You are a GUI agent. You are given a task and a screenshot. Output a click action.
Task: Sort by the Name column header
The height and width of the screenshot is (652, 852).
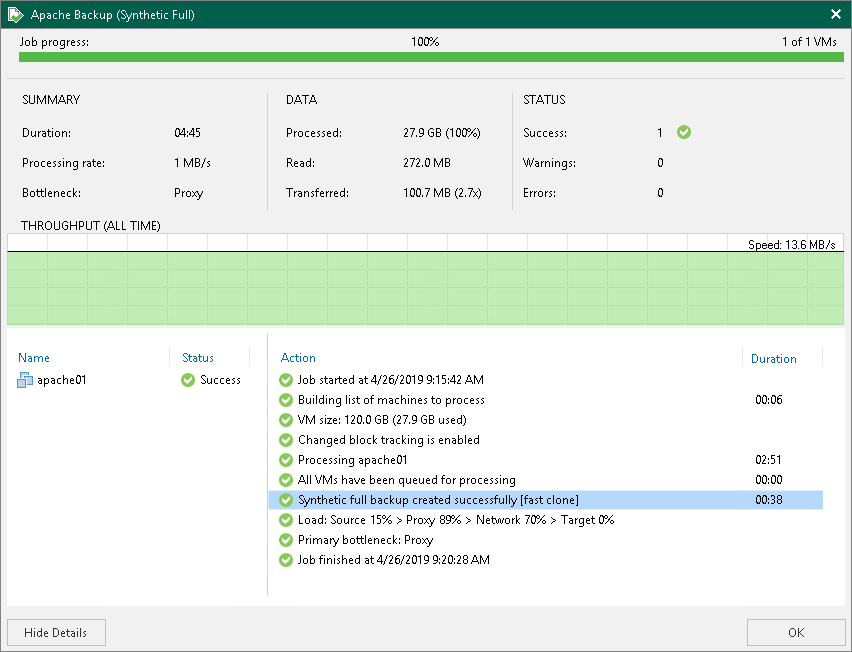pos(34,358)
